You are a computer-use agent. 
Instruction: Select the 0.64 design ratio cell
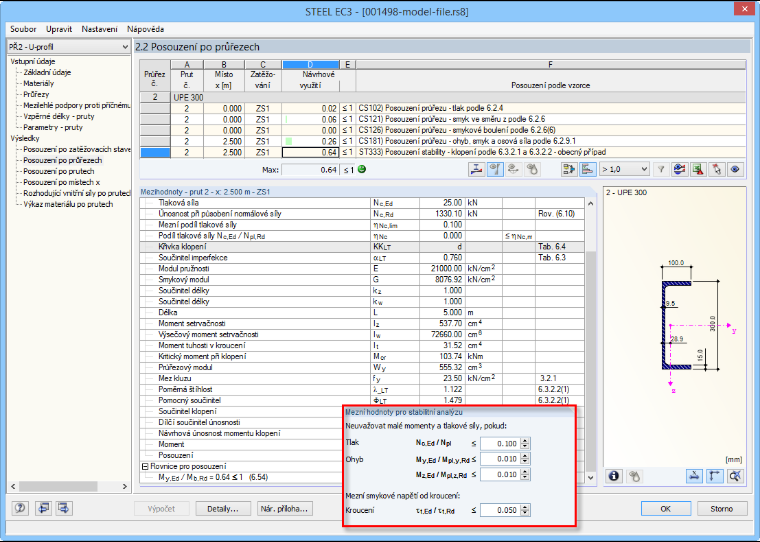coord(310,152)
